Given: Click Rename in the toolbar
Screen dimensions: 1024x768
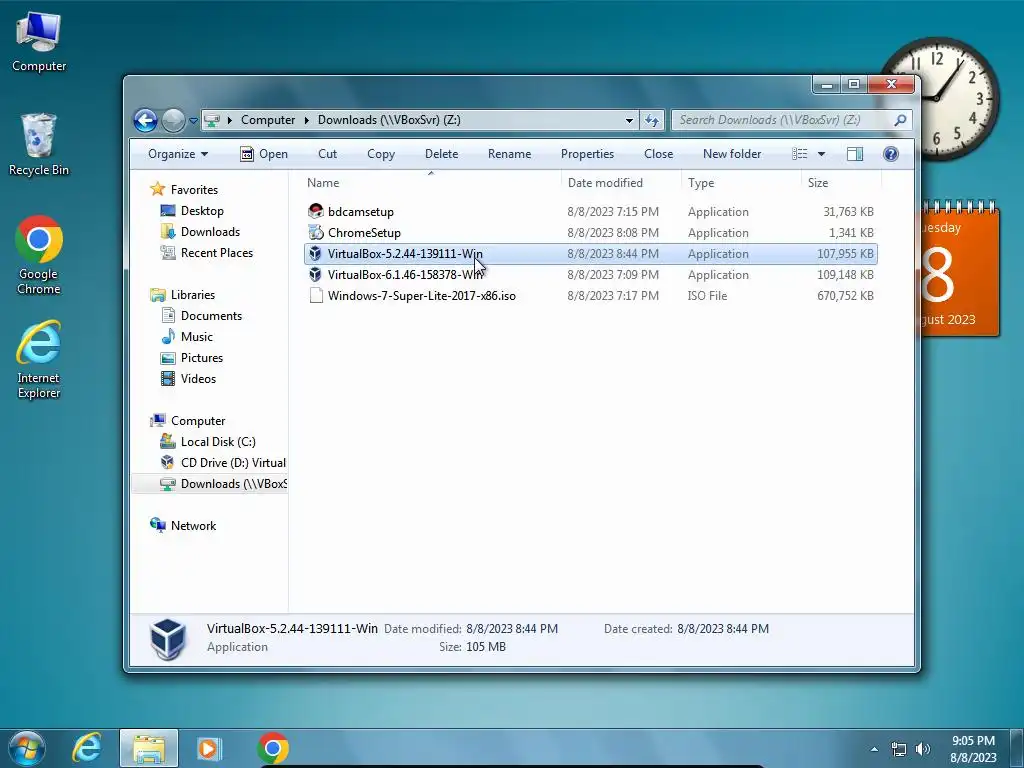Looking at the screenshot, I should [x=509, y=154].
